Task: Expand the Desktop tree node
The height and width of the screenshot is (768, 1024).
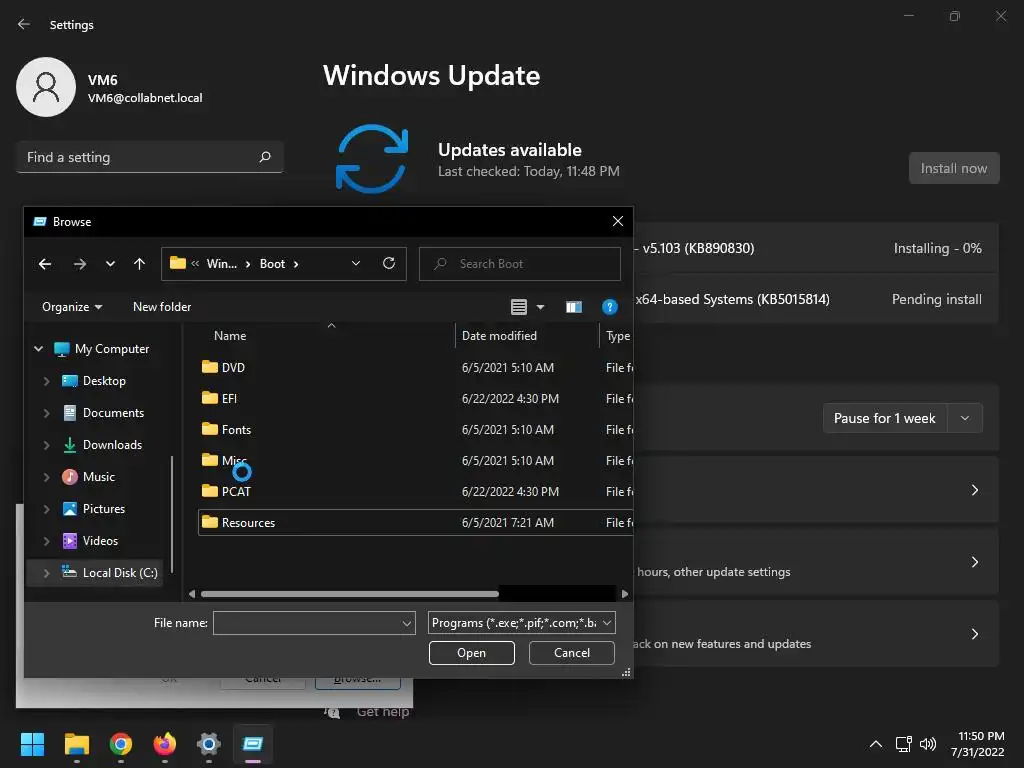Action: tap(46, 381)
